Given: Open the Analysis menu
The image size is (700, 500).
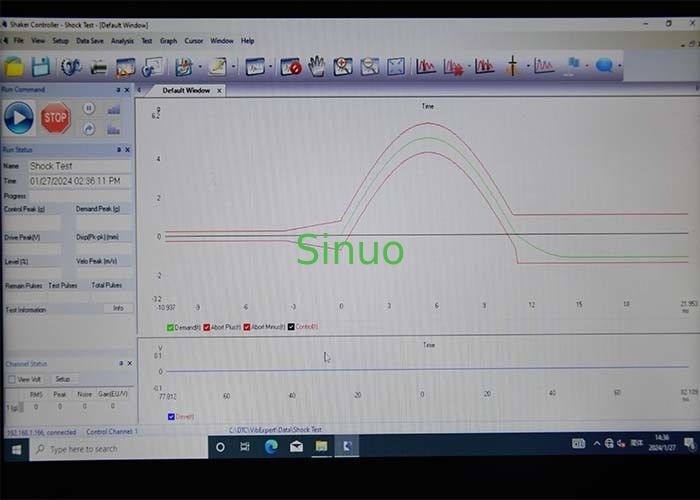Looking at the screenshot, I should [122, 41].
